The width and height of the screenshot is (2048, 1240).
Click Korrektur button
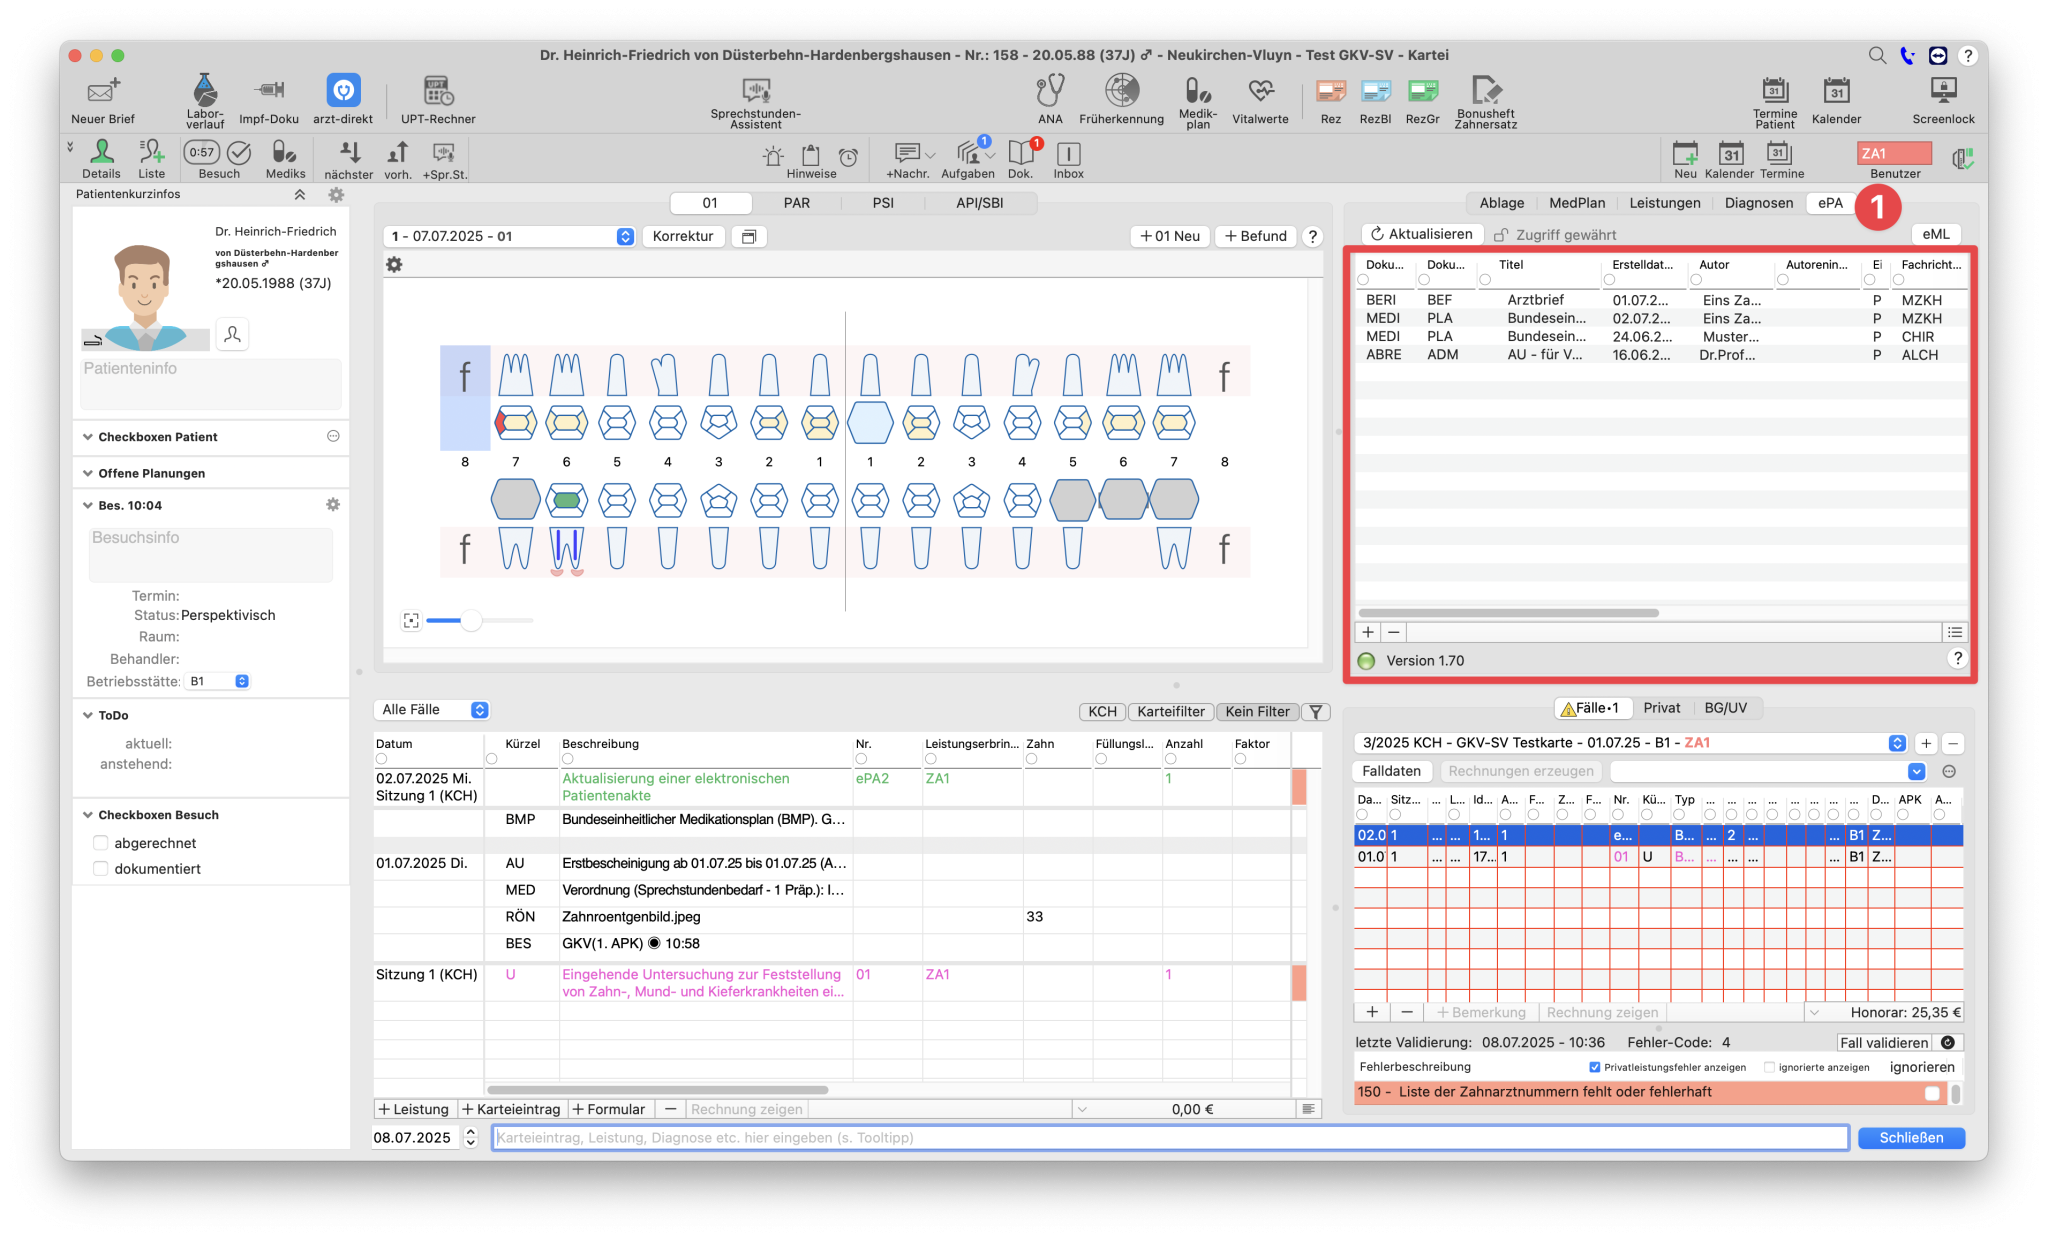[683, 236]
